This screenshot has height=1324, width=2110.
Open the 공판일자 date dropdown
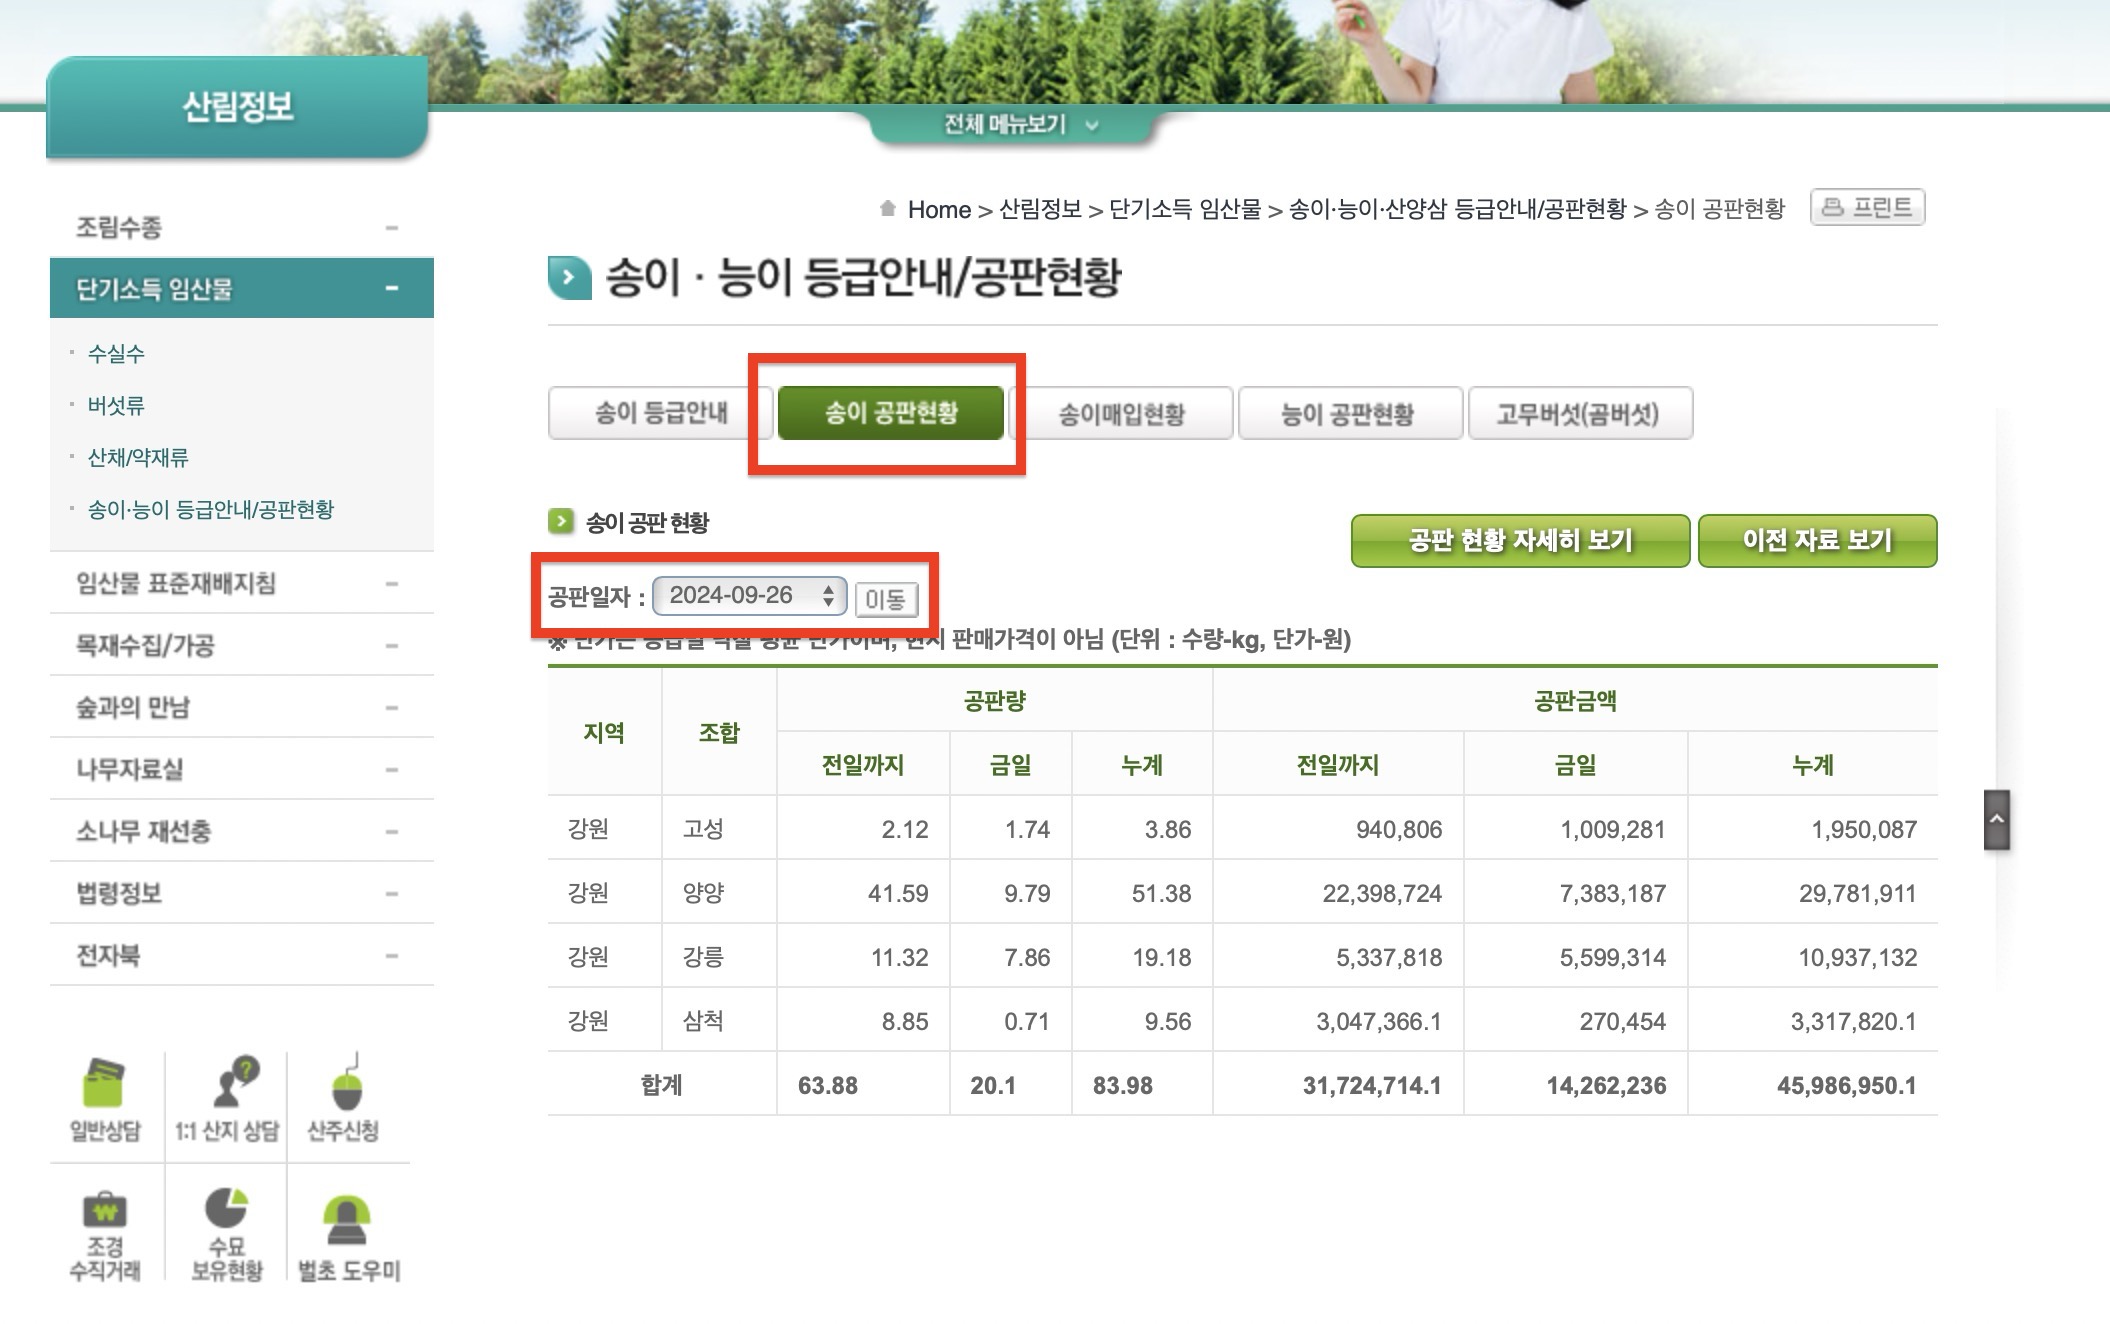pos(749,596)
